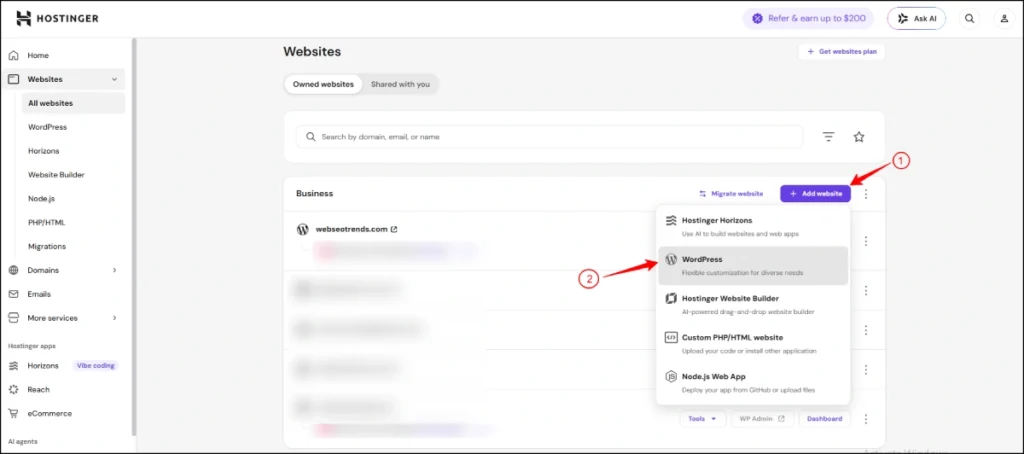
Task: Open Business plan three-dot menu
Action: pyautogui.click(x=866, y=194)
